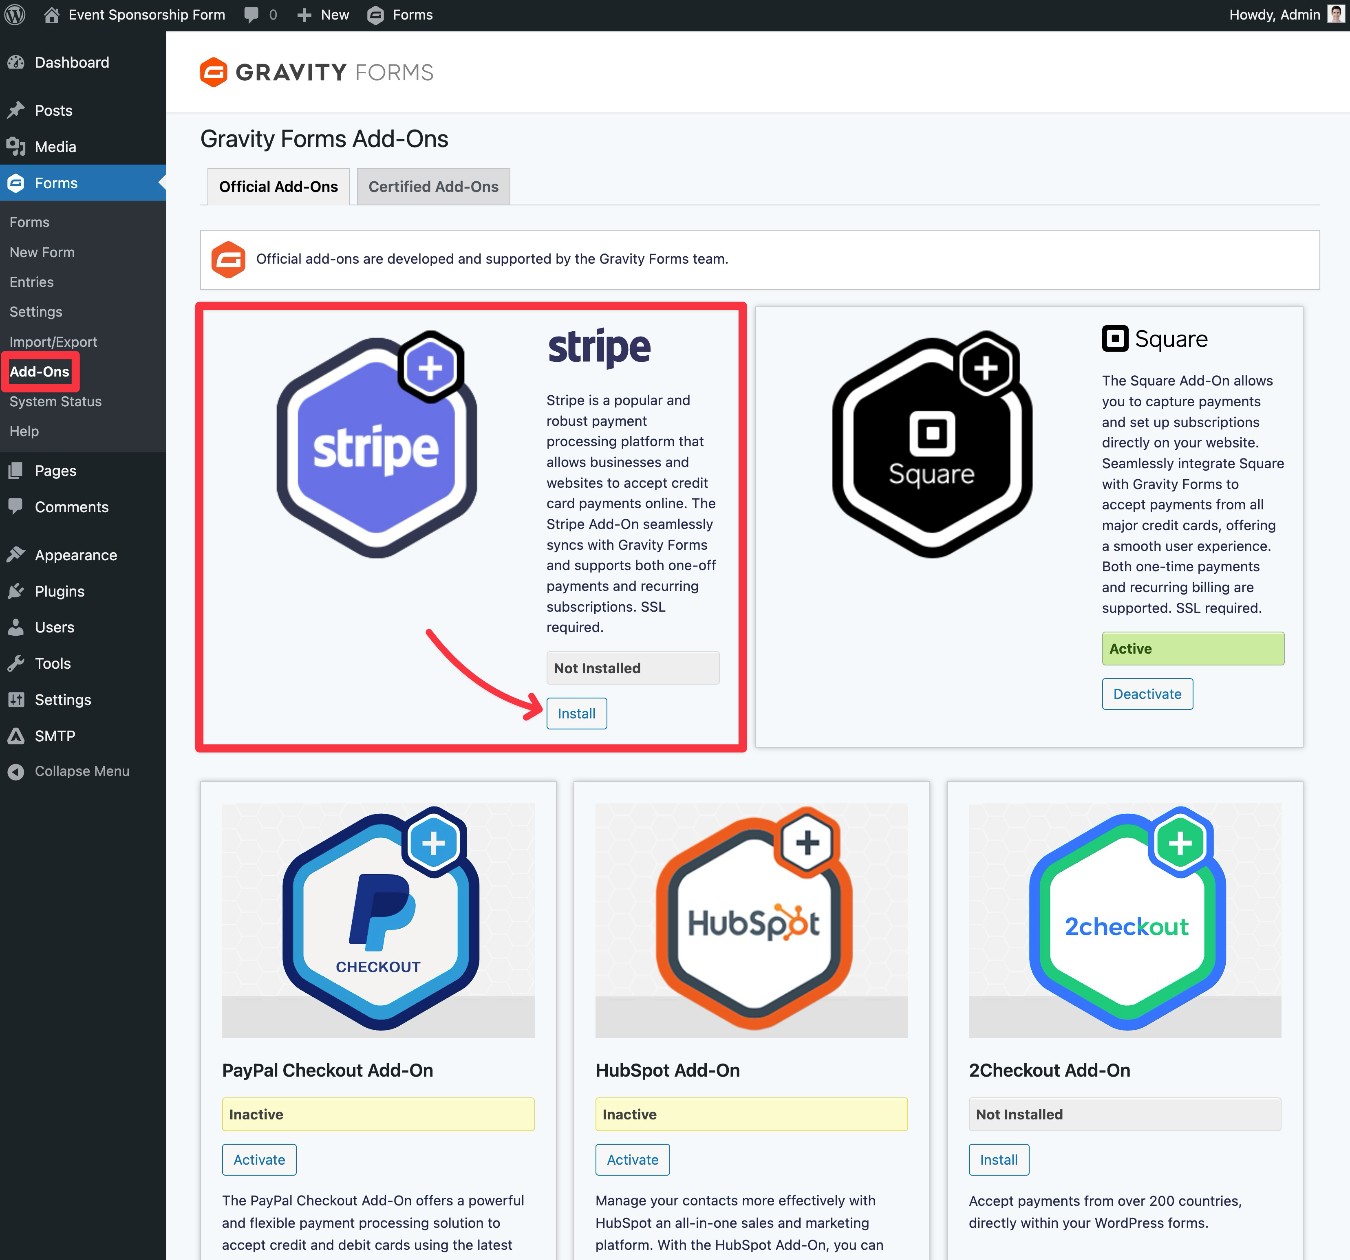
Task: Deactivate the Square add-on
Action: tap(1147, 693)
